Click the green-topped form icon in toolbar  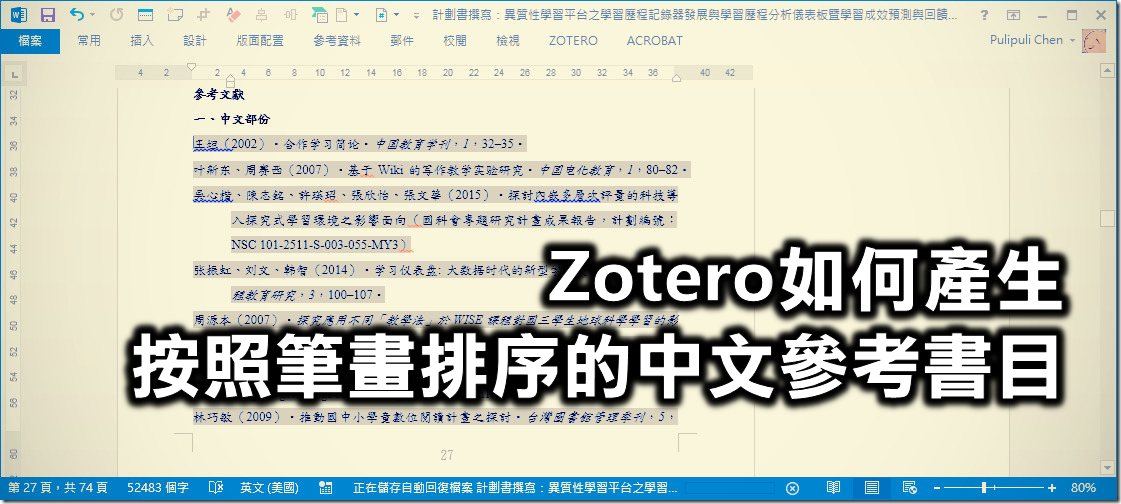(320, 15)
